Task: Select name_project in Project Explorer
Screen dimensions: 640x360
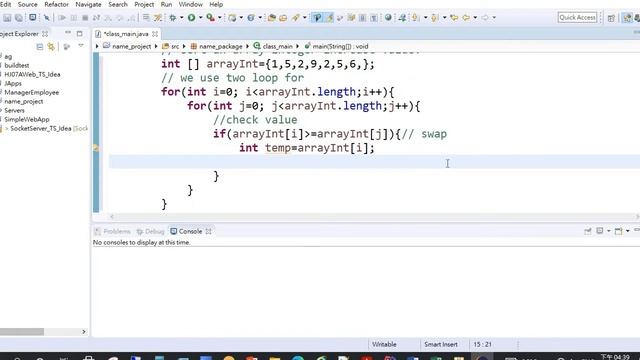Action: pos(24,102)
